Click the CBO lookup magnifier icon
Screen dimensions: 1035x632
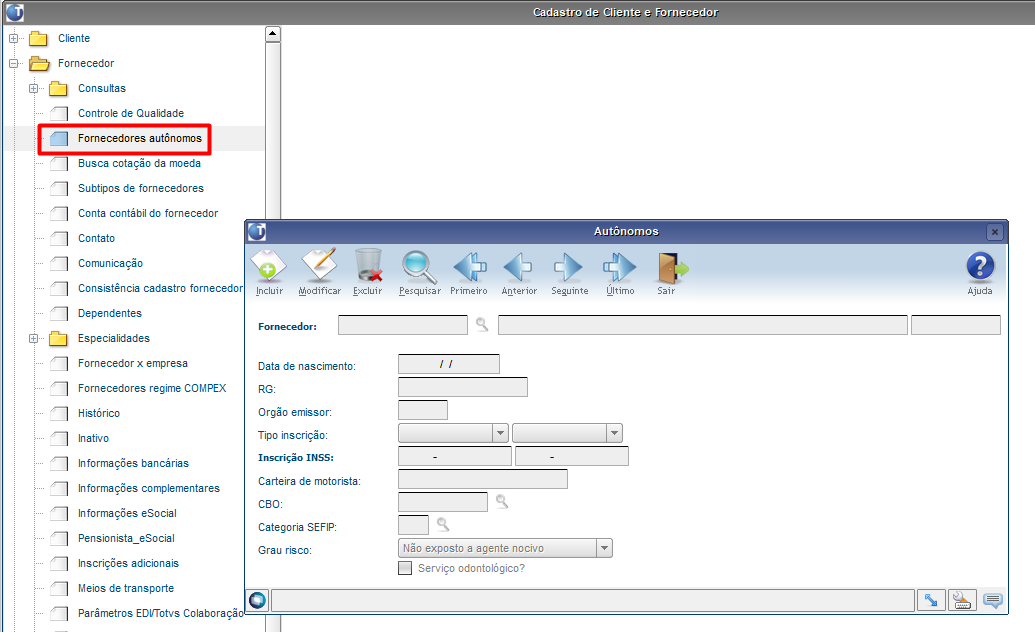point(502,502)
